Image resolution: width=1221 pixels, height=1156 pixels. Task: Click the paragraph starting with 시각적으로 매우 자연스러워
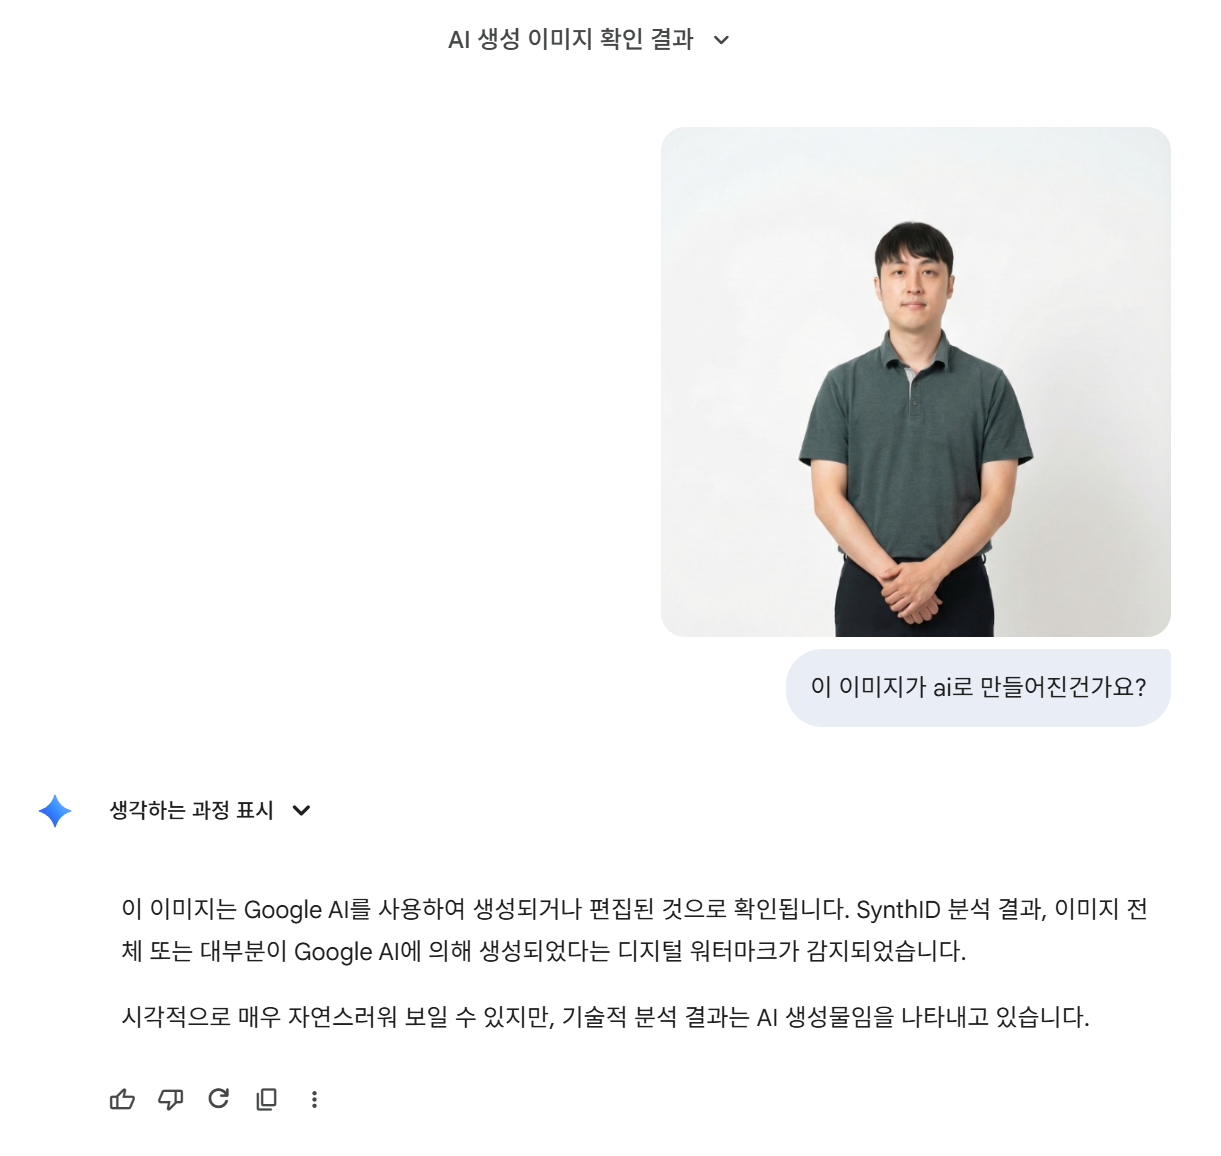pyautogui.click(x=605, y=1017)
